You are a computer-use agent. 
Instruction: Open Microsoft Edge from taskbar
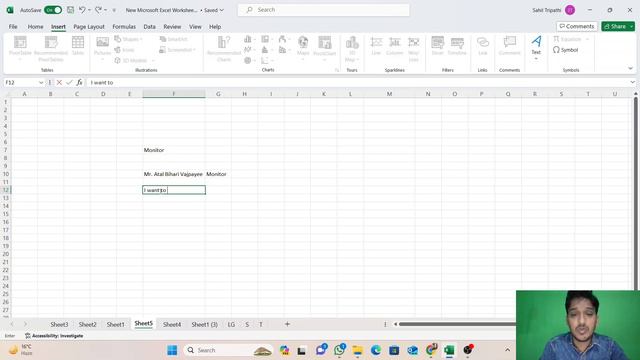pos(376,350)
